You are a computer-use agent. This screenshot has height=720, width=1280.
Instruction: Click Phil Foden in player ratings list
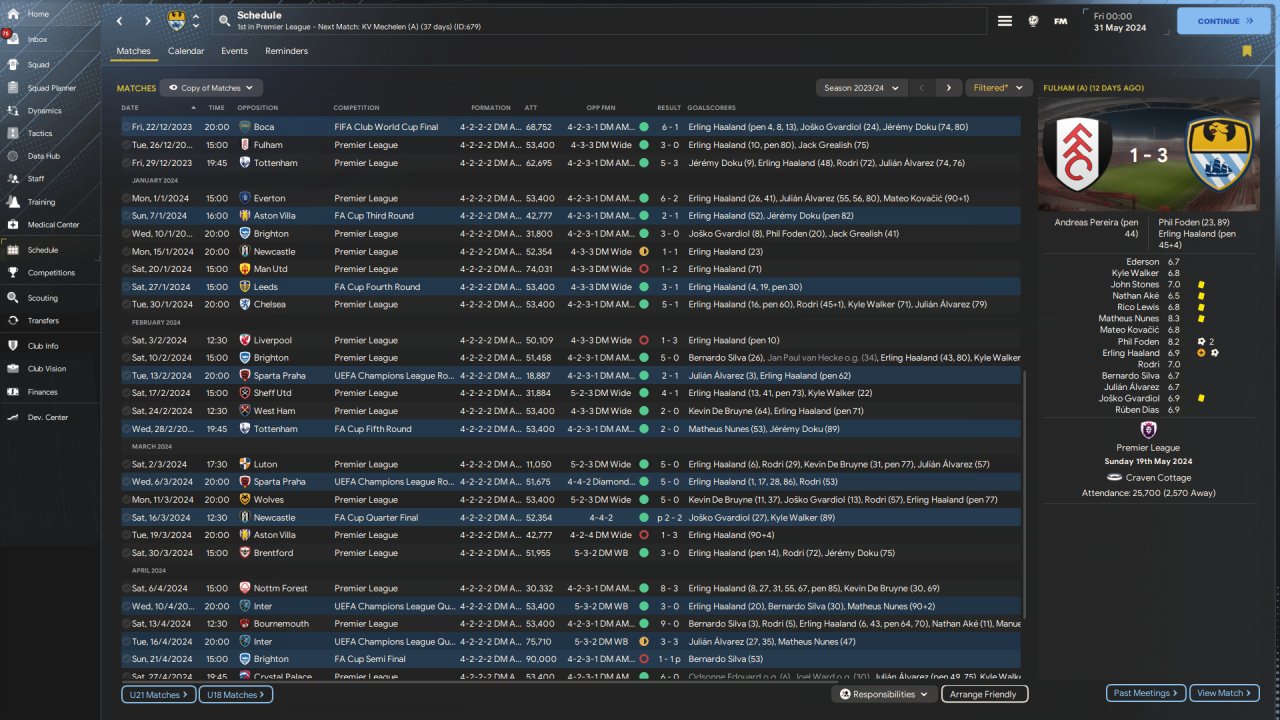[x=1138, y=341]
